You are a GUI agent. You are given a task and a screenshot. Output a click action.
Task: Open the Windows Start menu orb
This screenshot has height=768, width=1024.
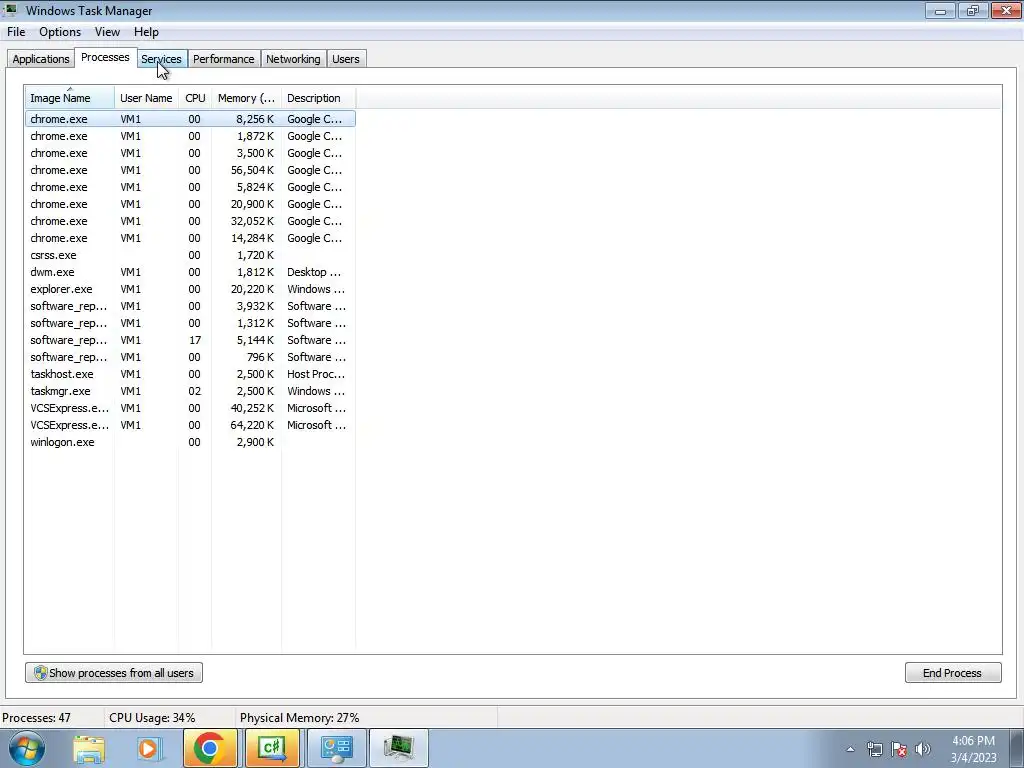[x=26, y=748]
